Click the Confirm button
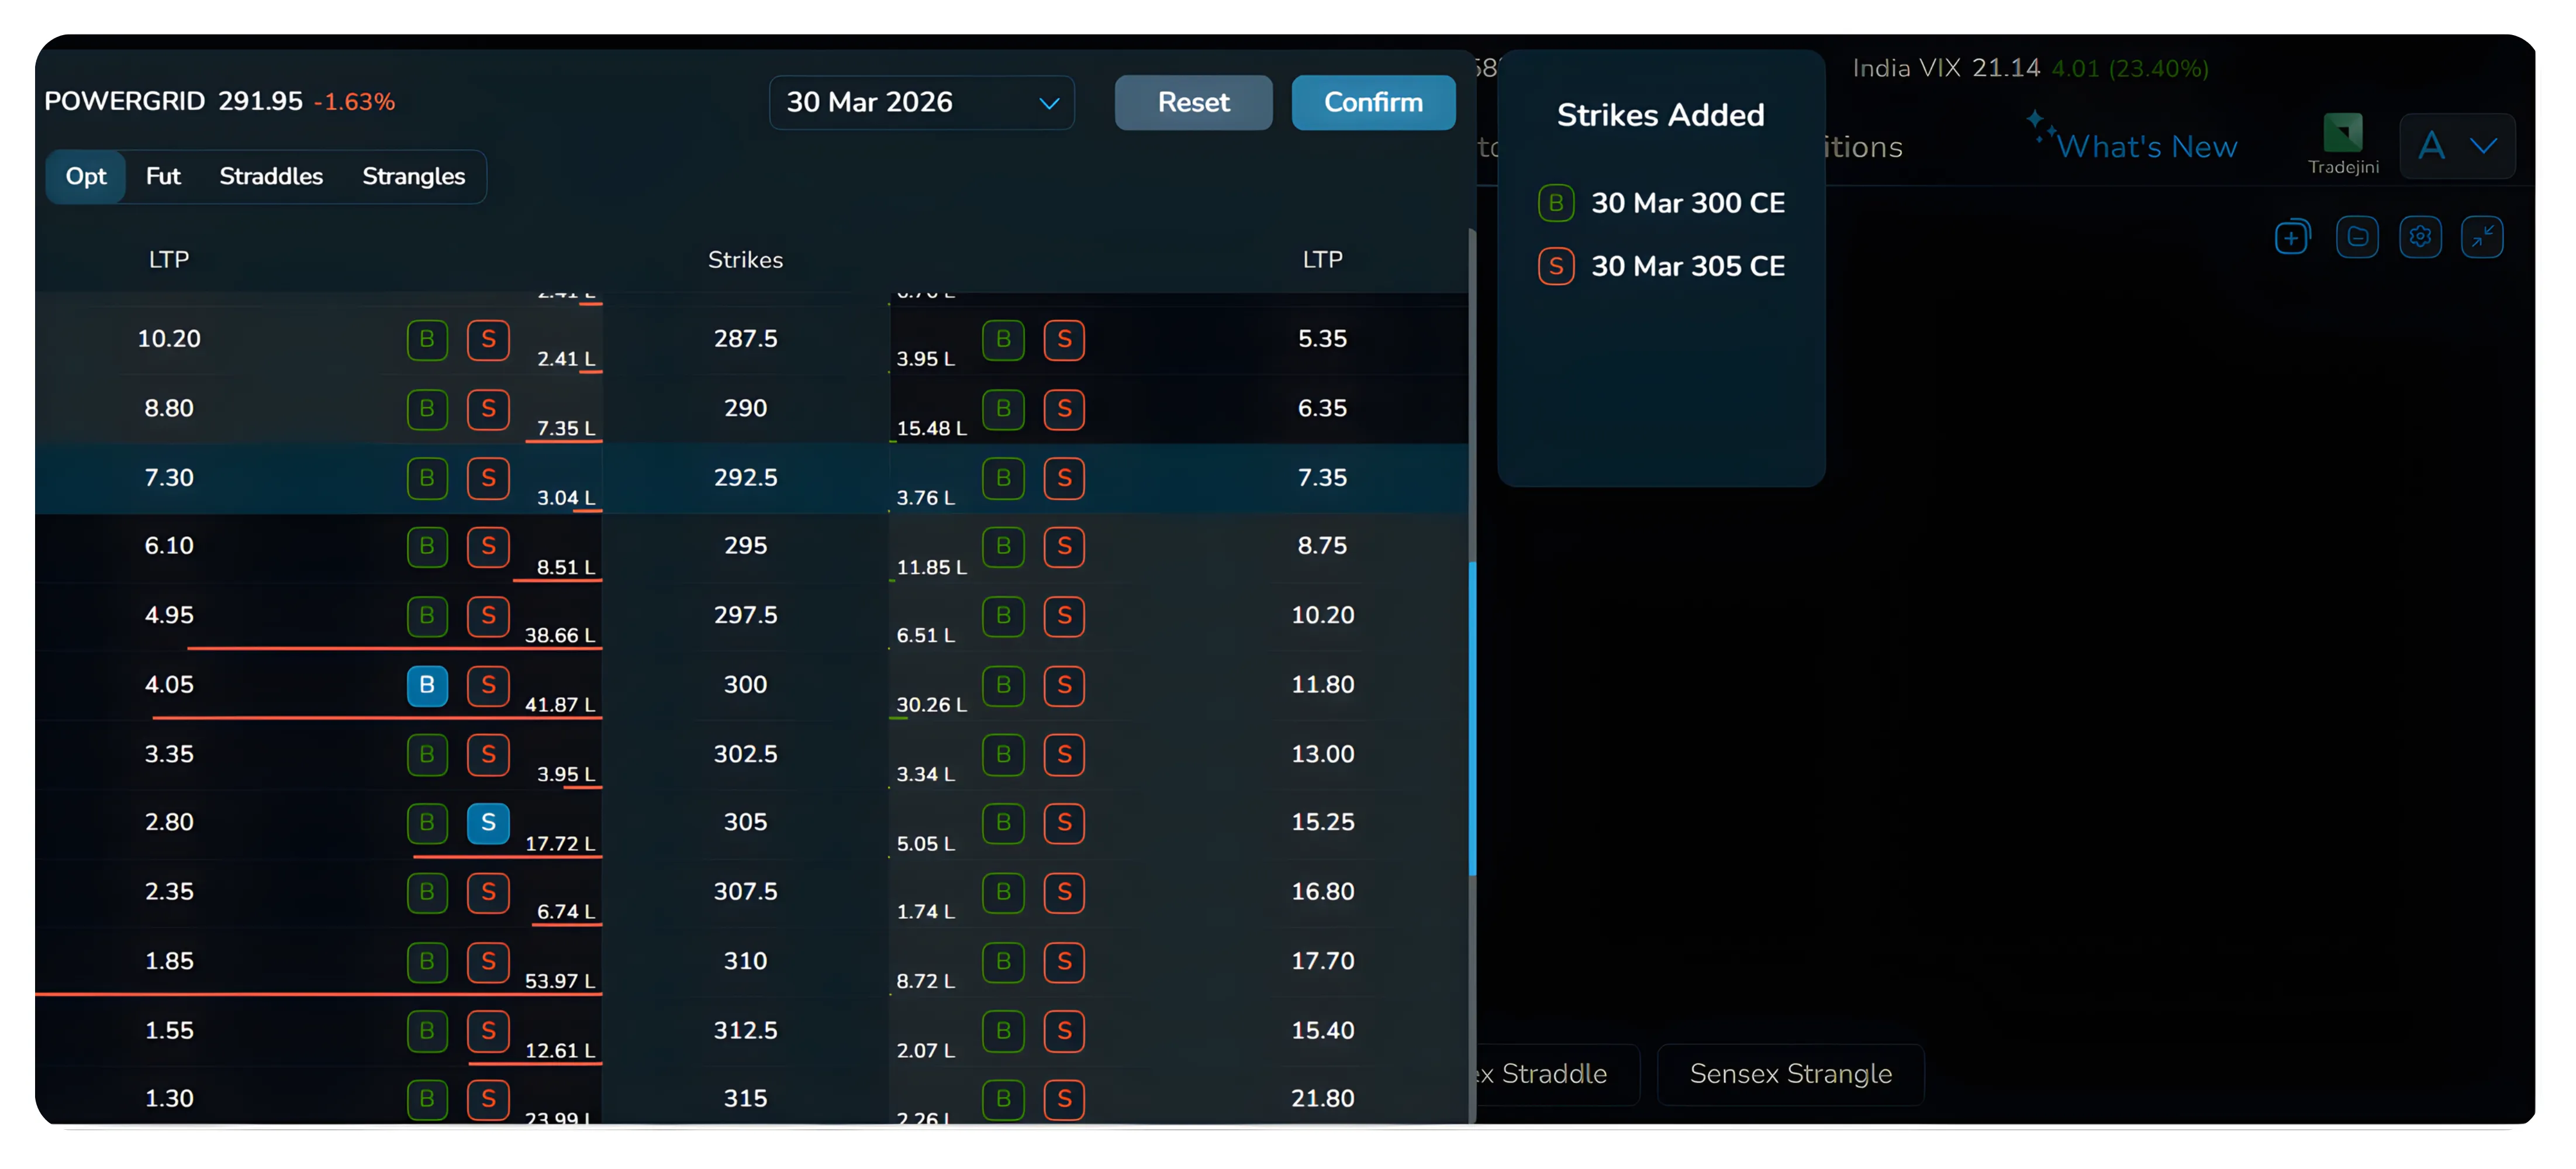 pyautogui.click(x=1373, y=102)
